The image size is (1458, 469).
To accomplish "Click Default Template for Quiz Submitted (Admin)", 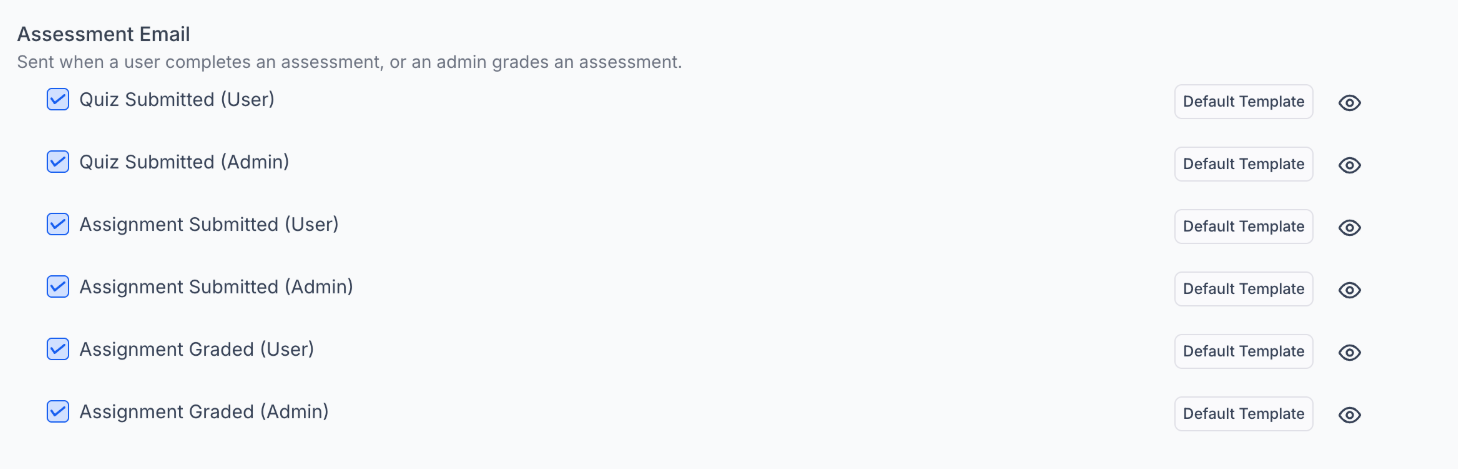I will coord(1243,164).
